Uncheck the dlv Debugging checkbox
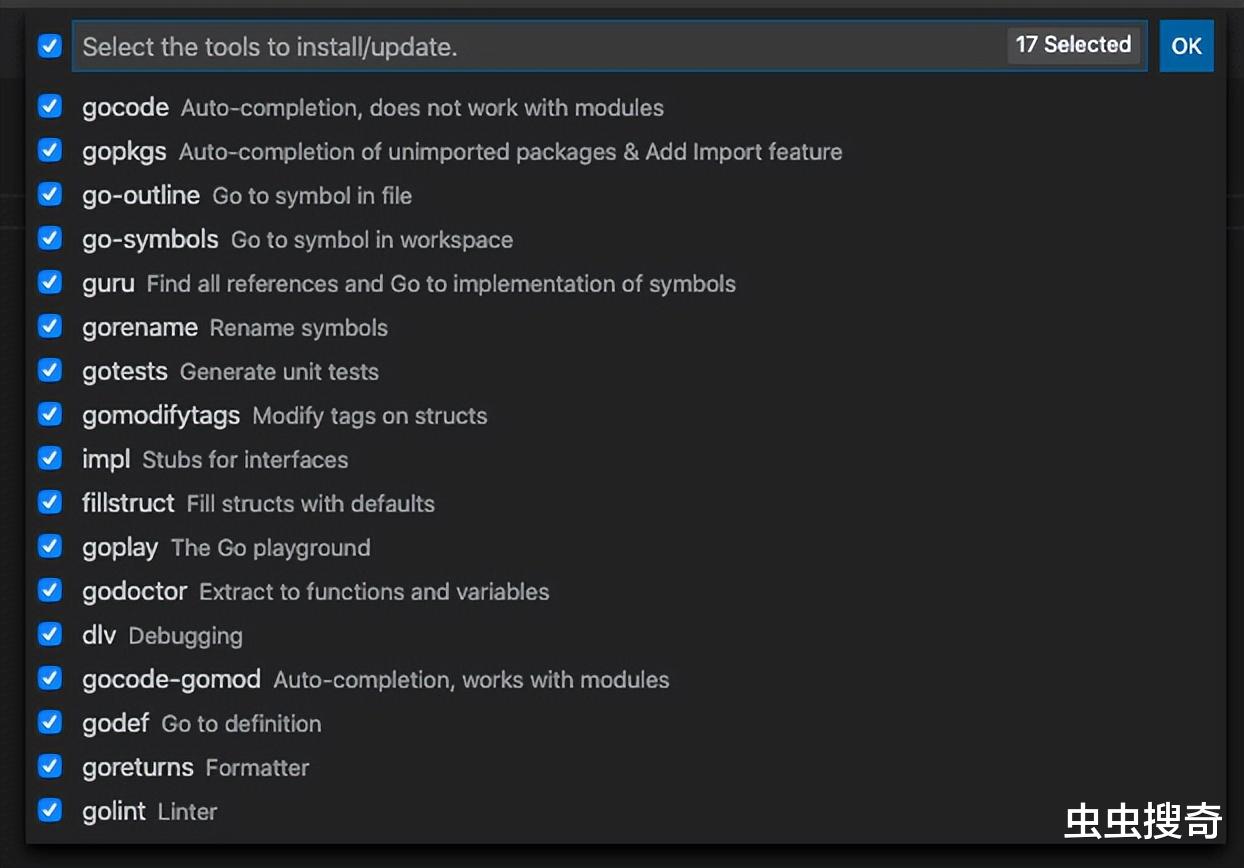The height and width of the screenshot is (868, 1244). point(50,634)
